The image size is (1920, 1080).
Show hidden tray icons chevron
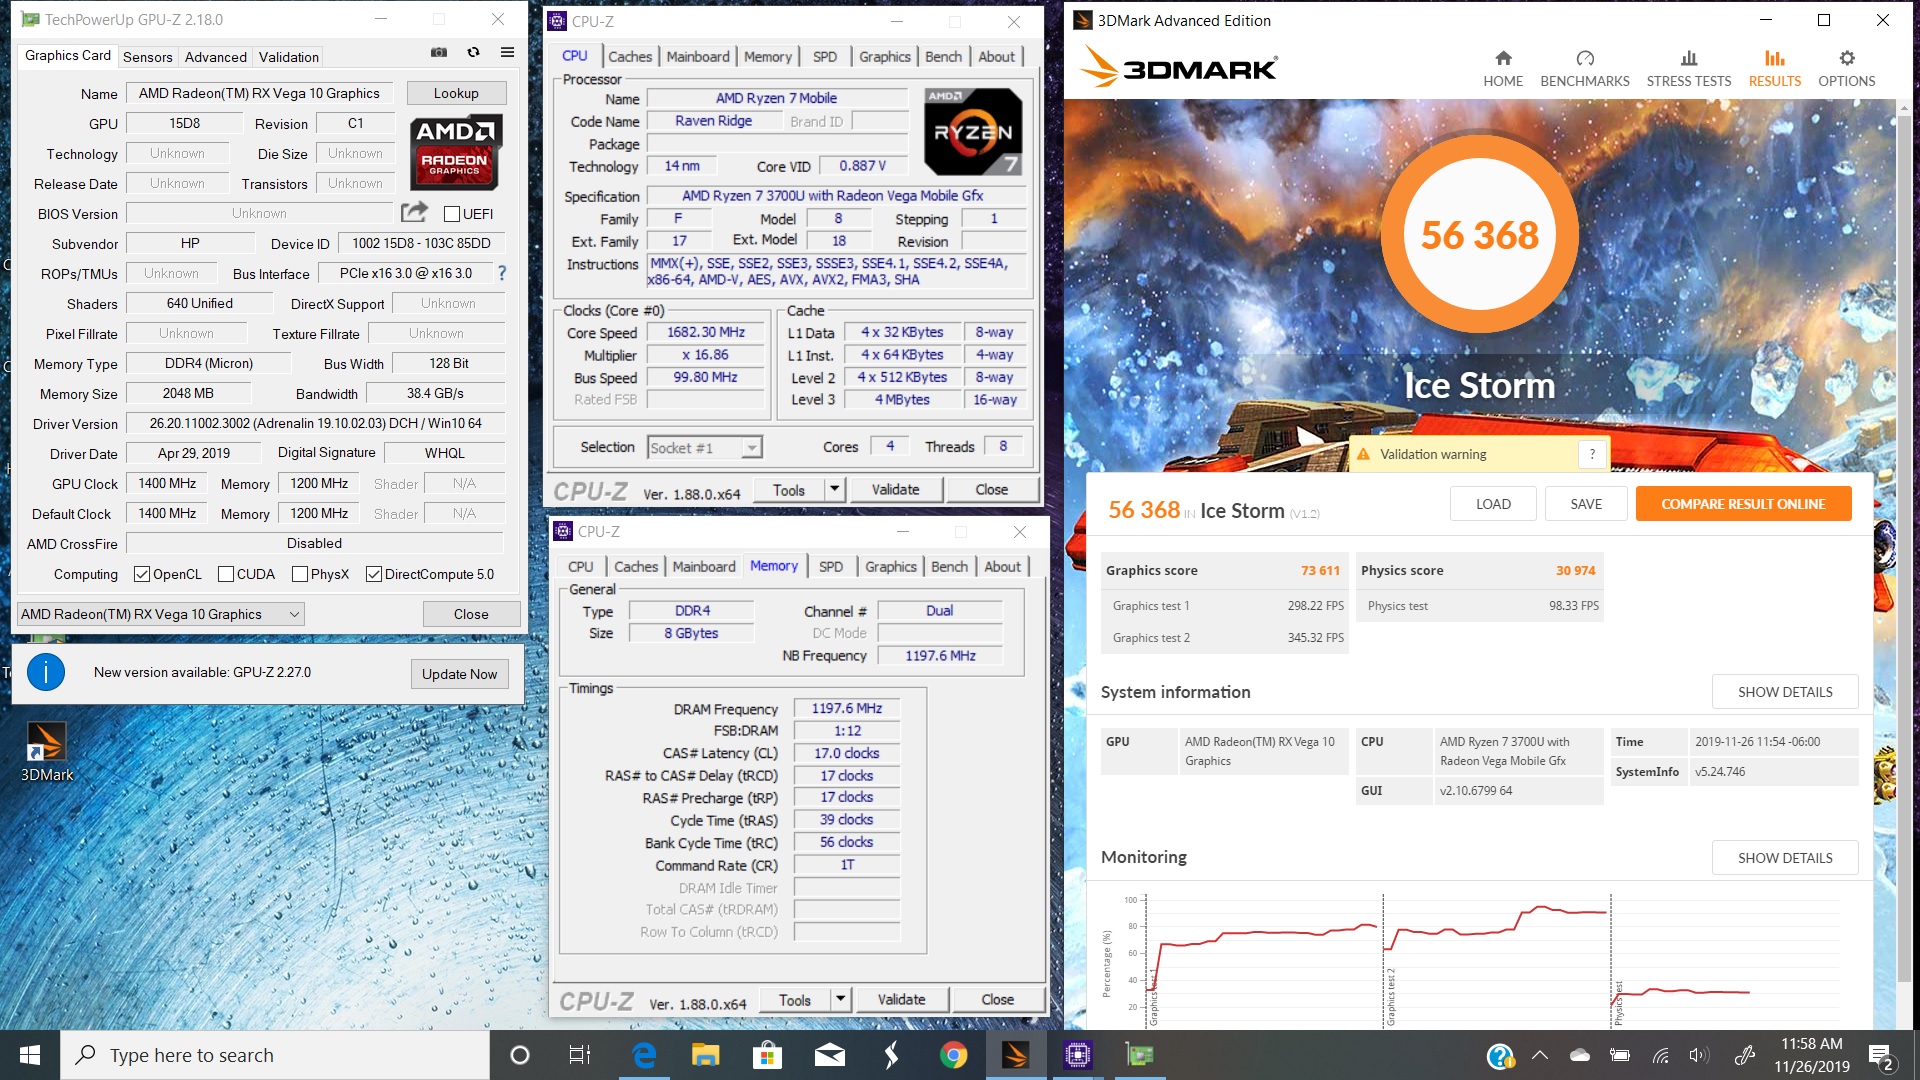pos(1540,1055)
